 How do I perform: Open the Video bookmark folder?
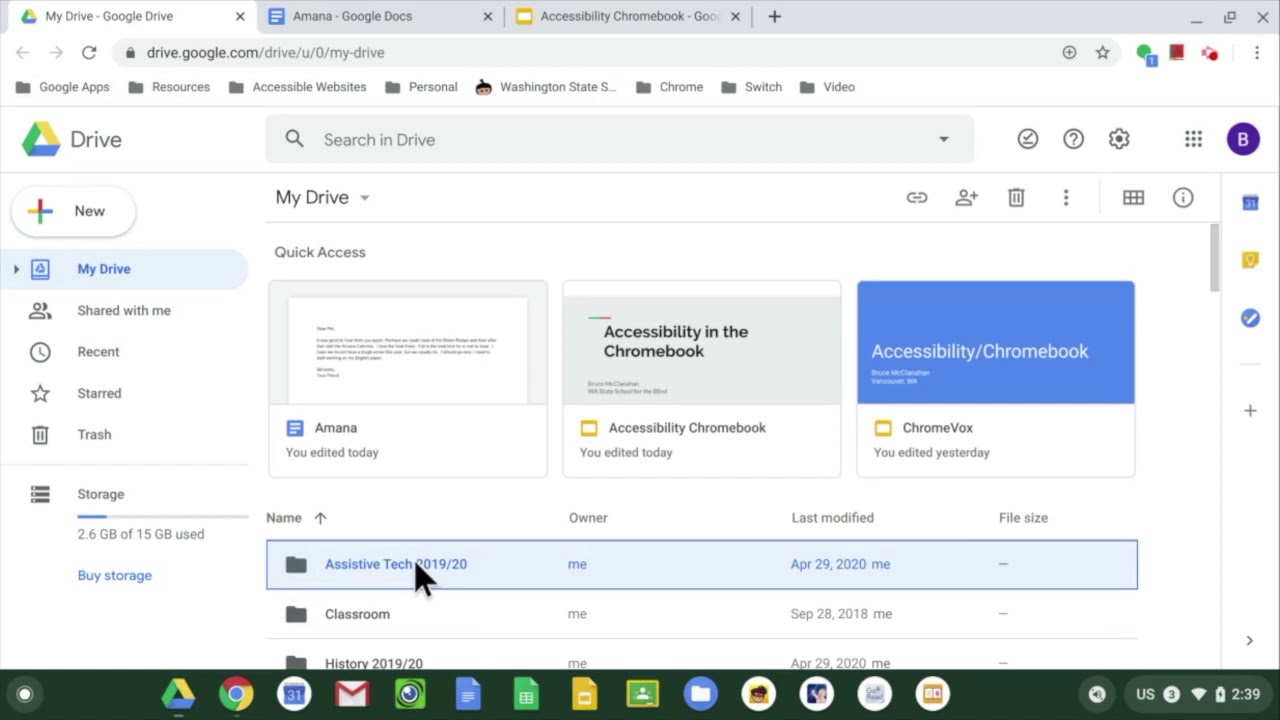click(827, 87)
